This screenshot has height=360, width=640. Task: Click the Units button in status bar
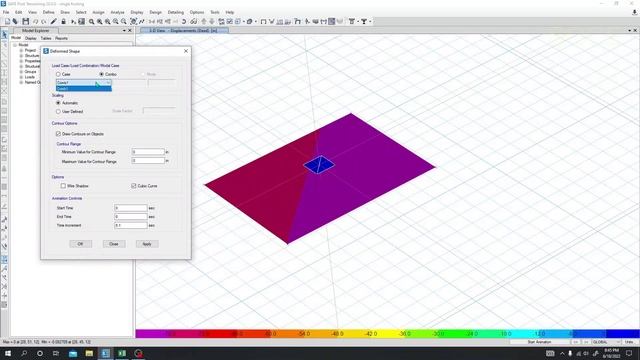coord(629,342)
